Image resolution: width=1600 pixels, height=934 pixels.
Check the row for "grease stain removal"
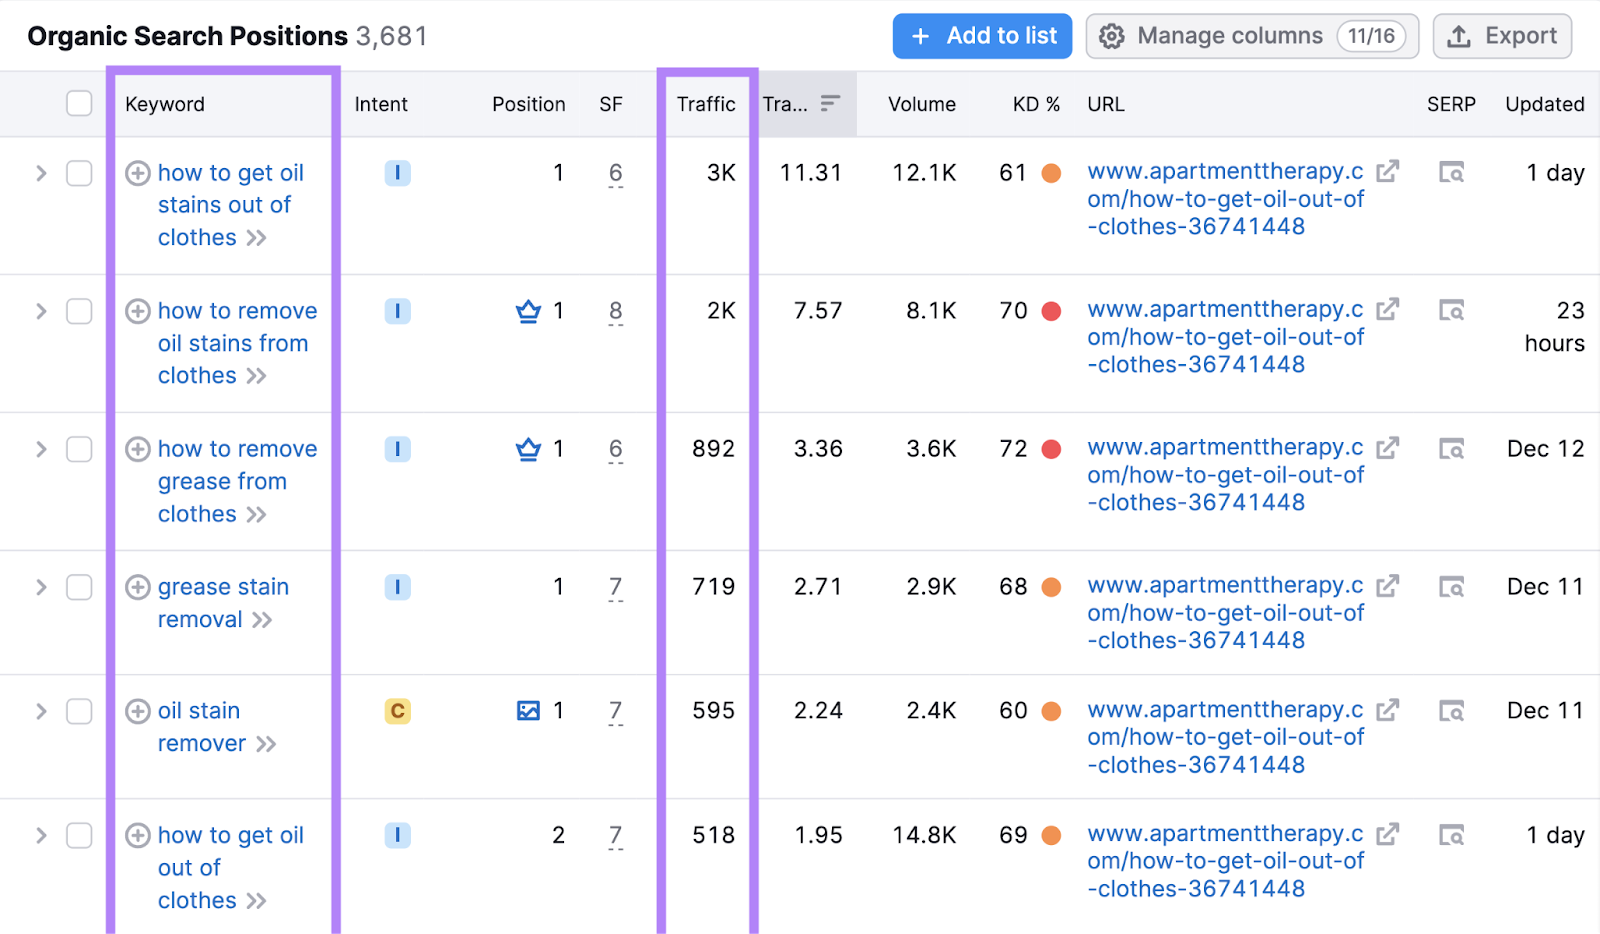79,588
